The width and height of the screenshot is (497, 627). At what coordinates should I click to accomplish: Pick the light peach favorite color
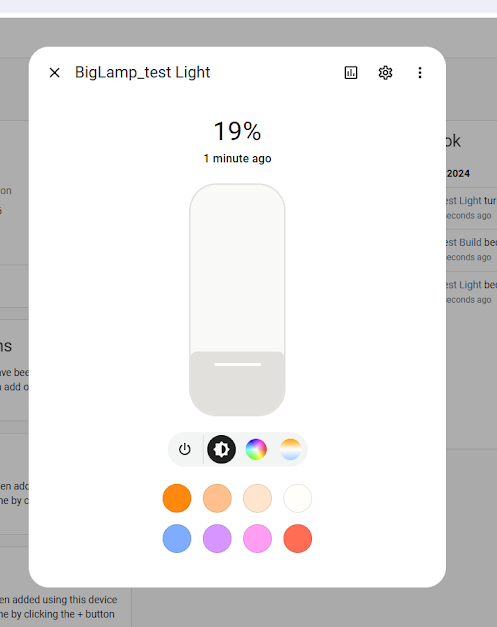(217, 498)
